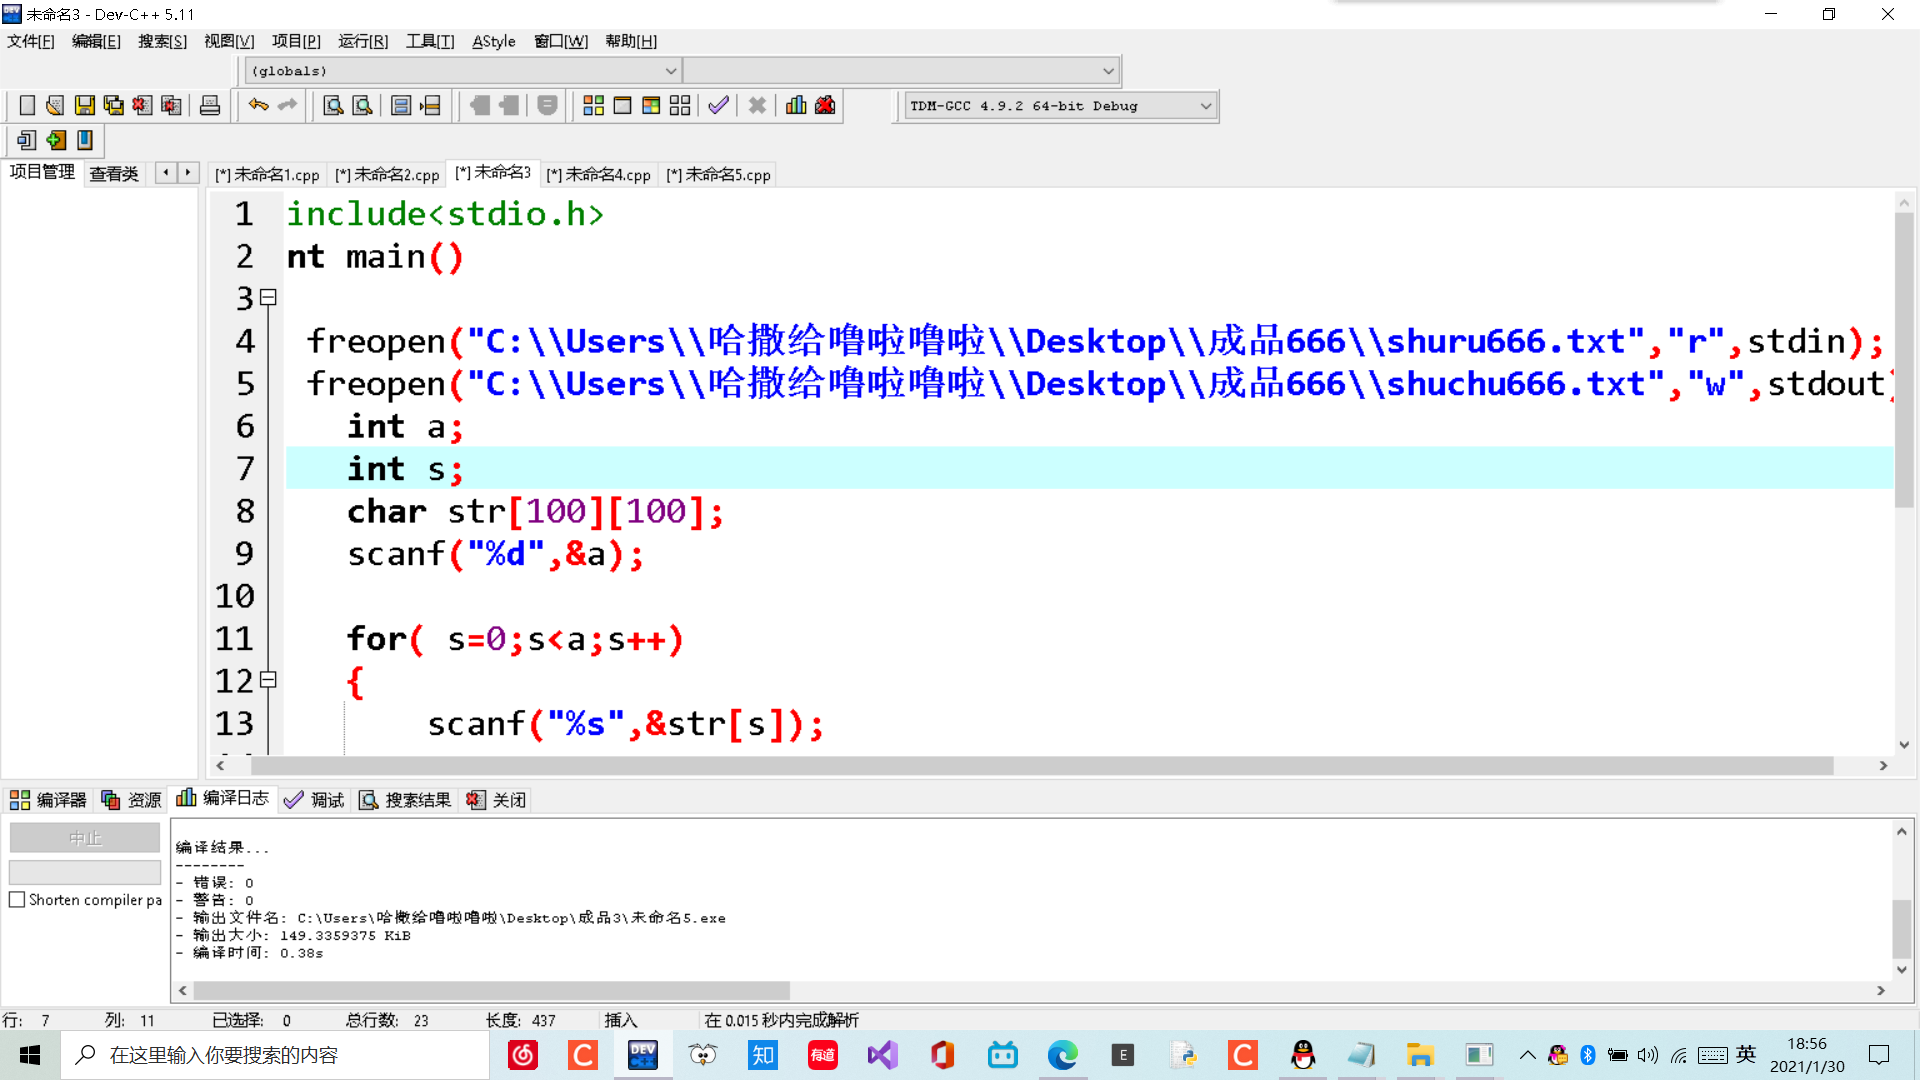
Task: Open the (globals) scope dropdown
Action: pos(671,71)
